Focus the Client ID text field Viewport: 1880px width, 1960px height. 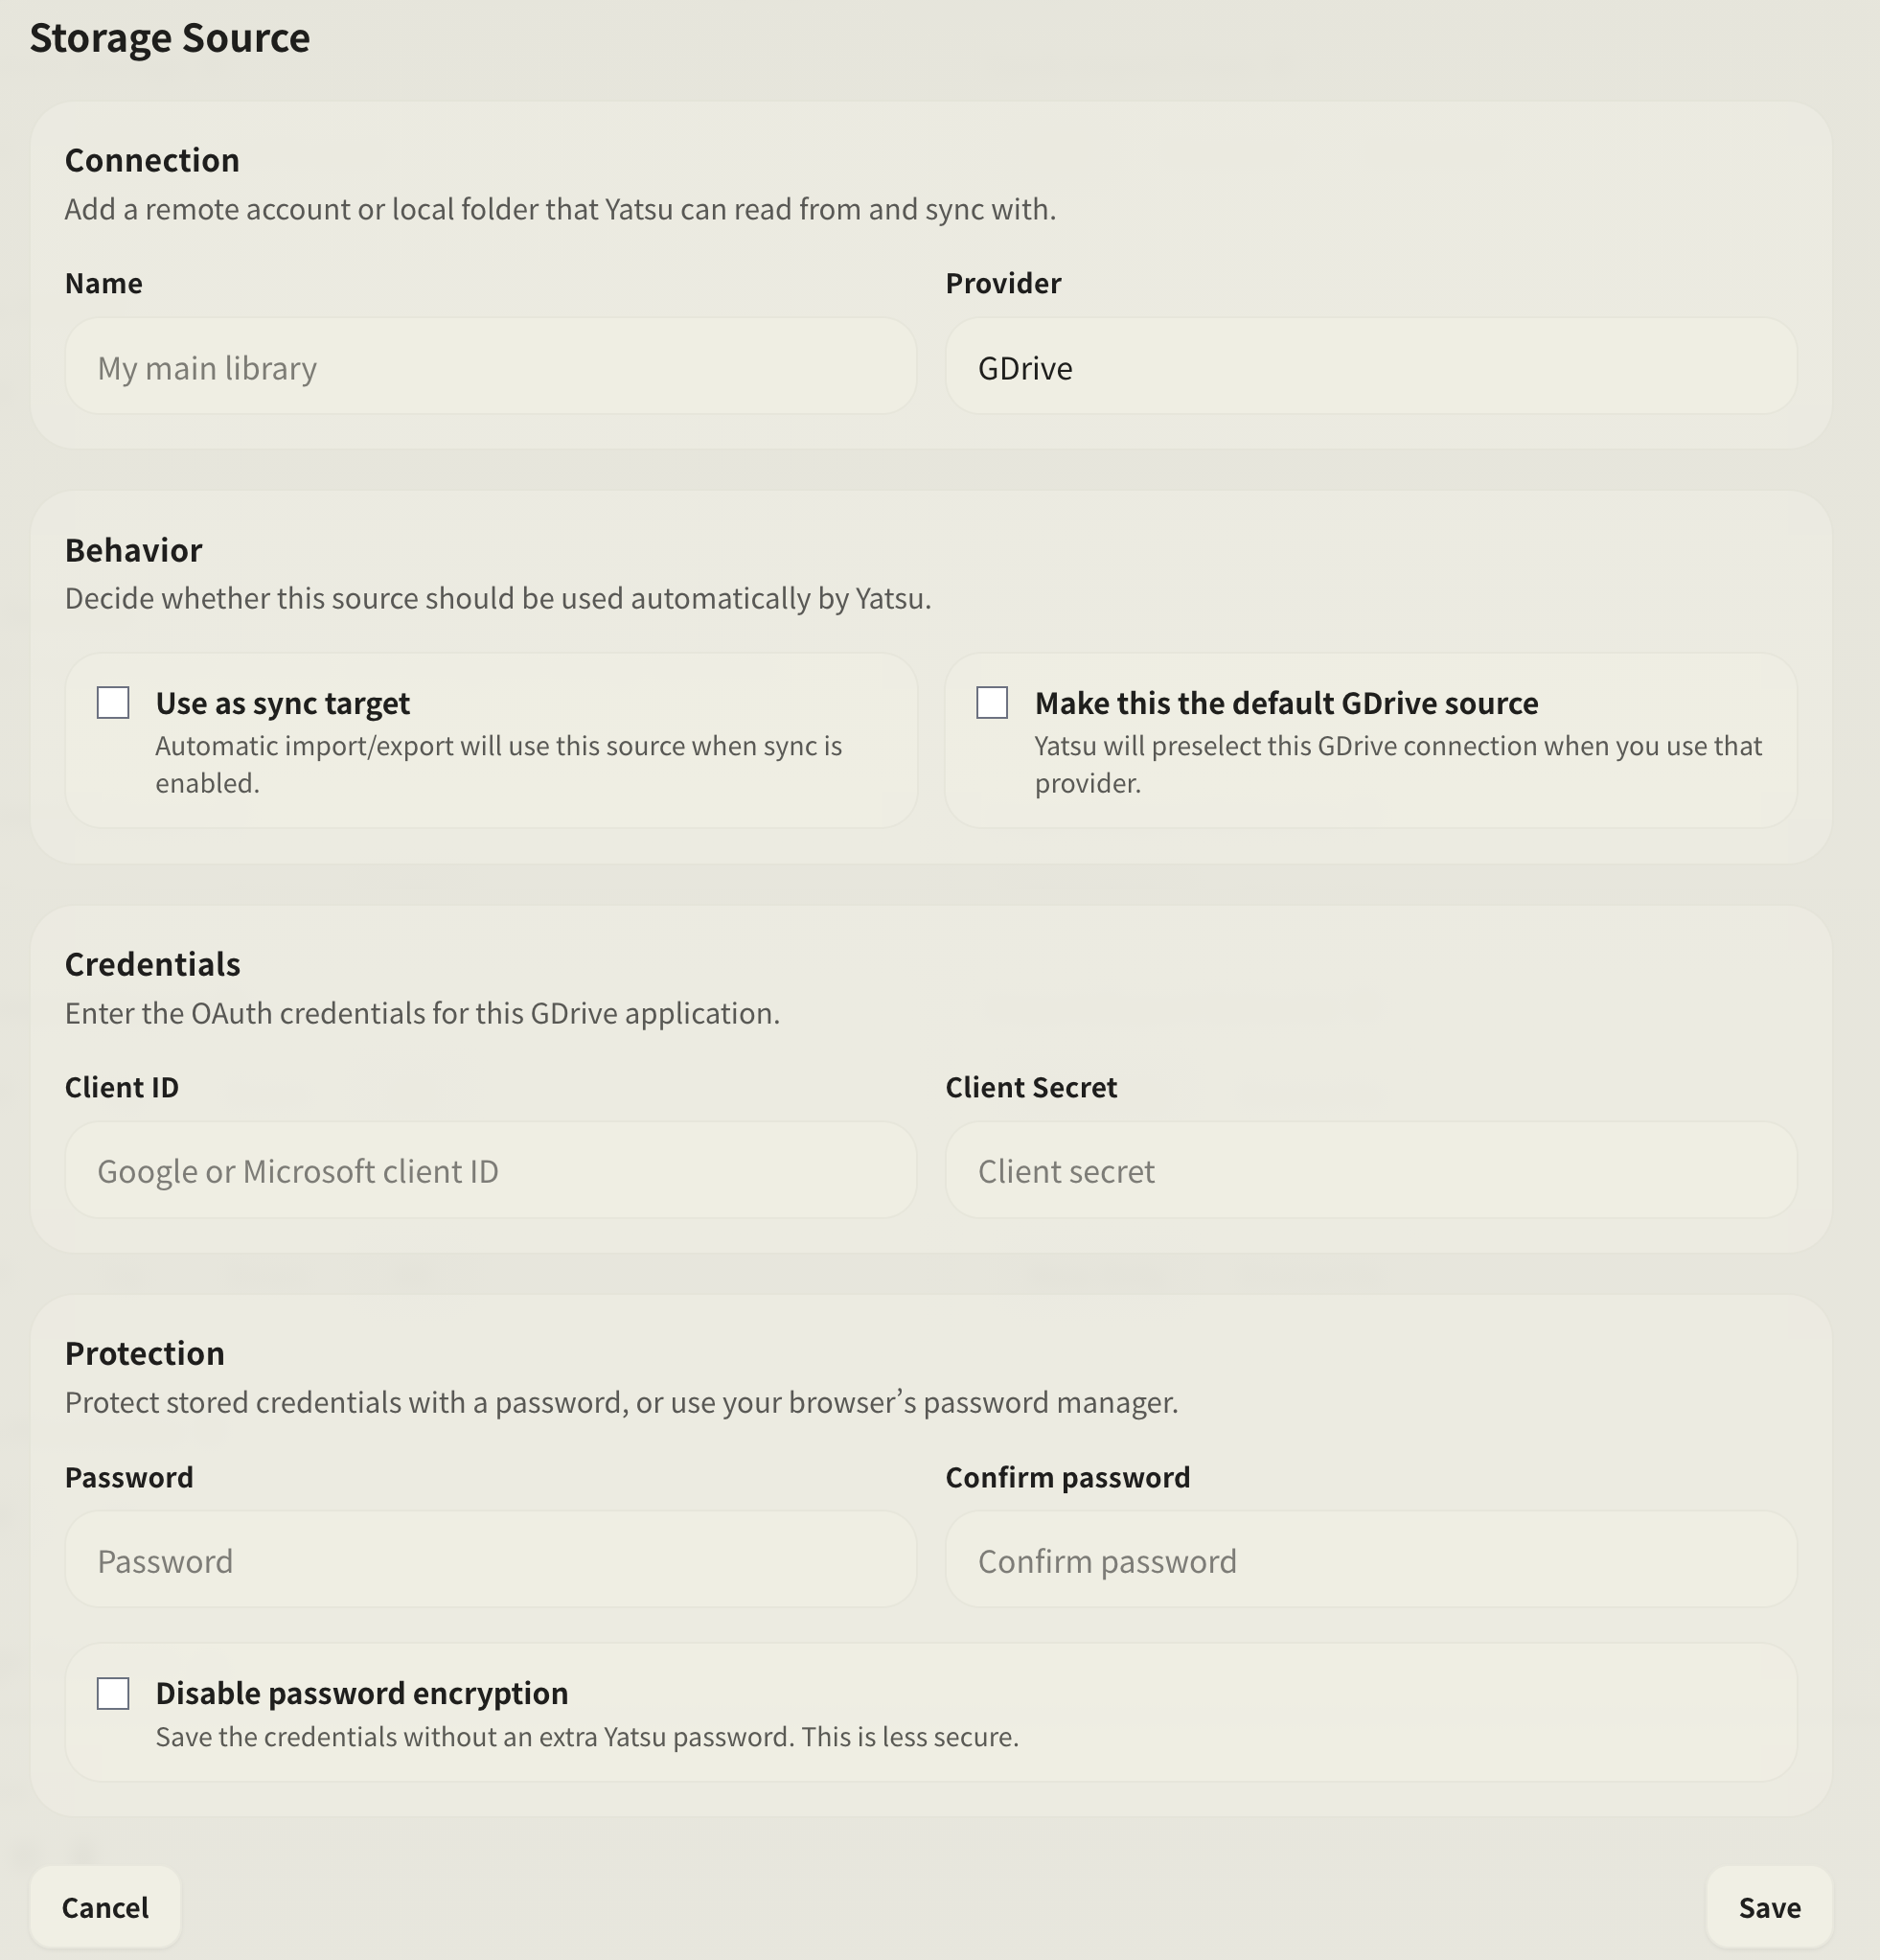[490, 1170]
